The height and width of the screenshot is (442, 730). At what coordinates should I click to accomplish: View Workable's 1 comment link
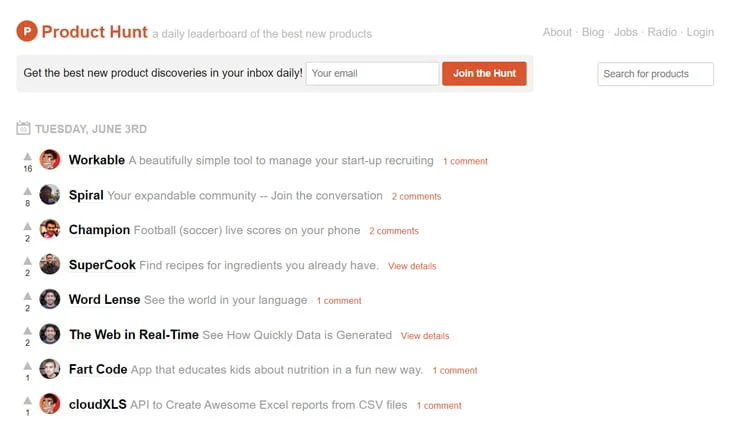pyautogui.click(x=465, y=161)
